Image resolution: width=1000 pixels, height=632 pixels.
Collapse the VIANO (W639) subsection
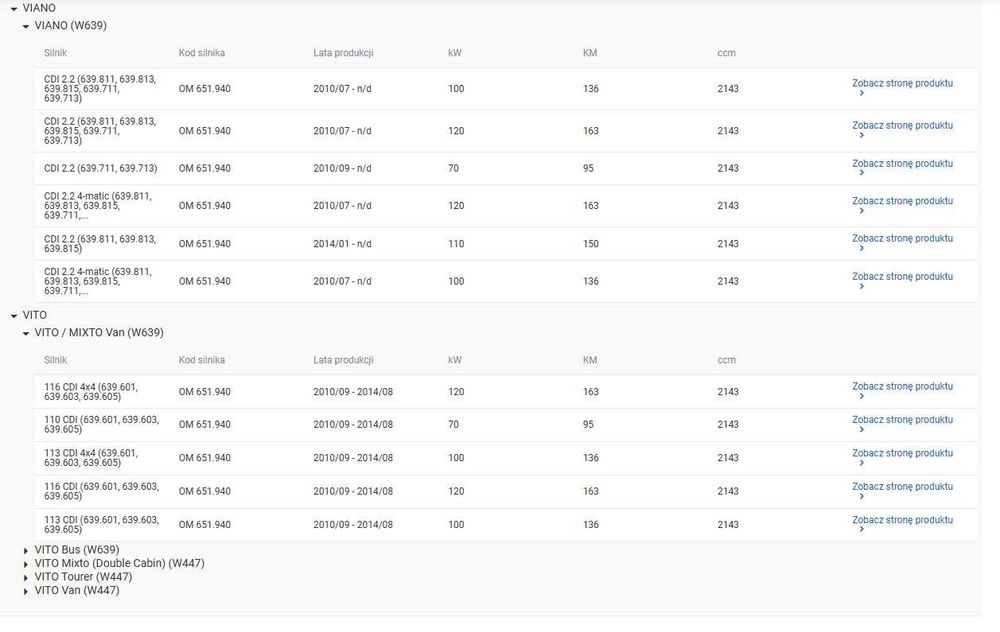pyautogui.click(x=26, y=27)
